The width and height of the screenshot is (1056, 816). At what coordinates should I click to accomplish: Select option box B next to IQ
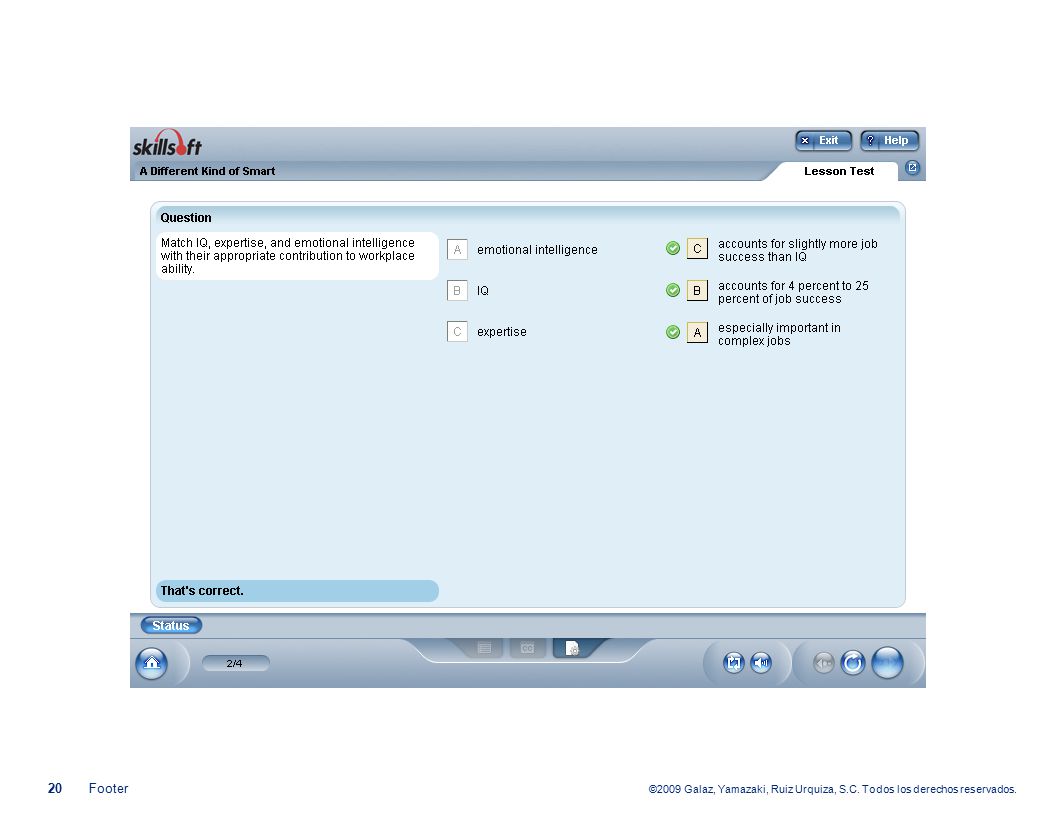[457, 291]
